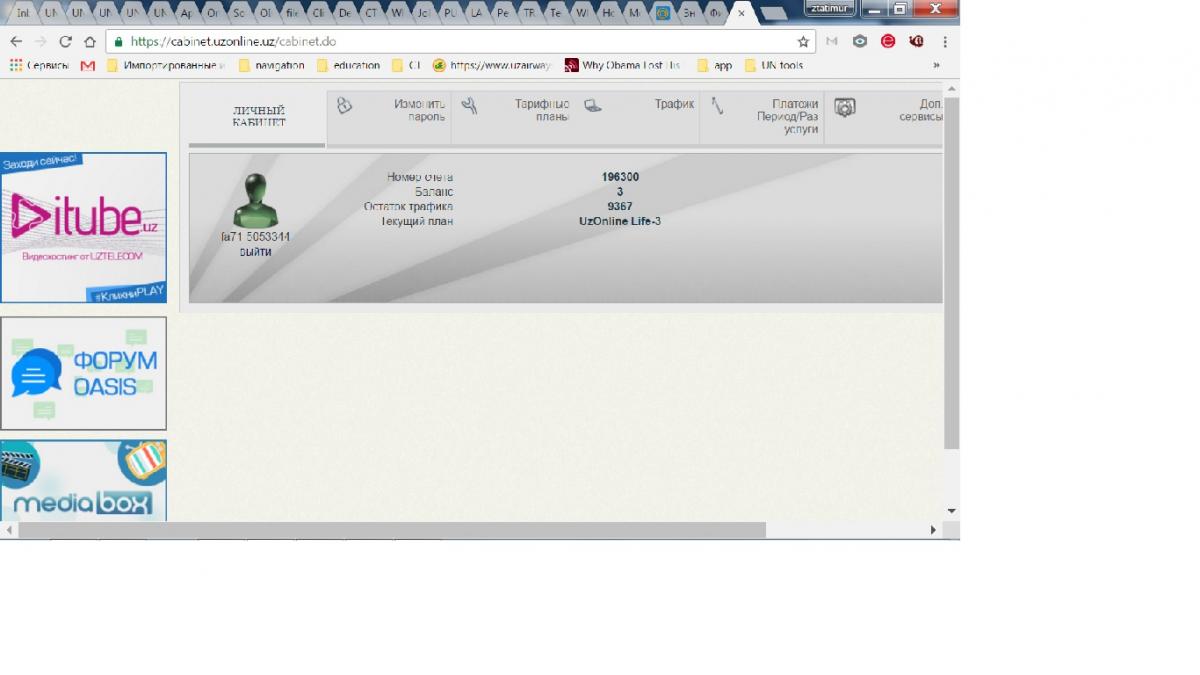Image resolution: width=1200 pixels, height=675 pixels.
Task: Open the navigation bookmarks folder
Action: (271, 66)
